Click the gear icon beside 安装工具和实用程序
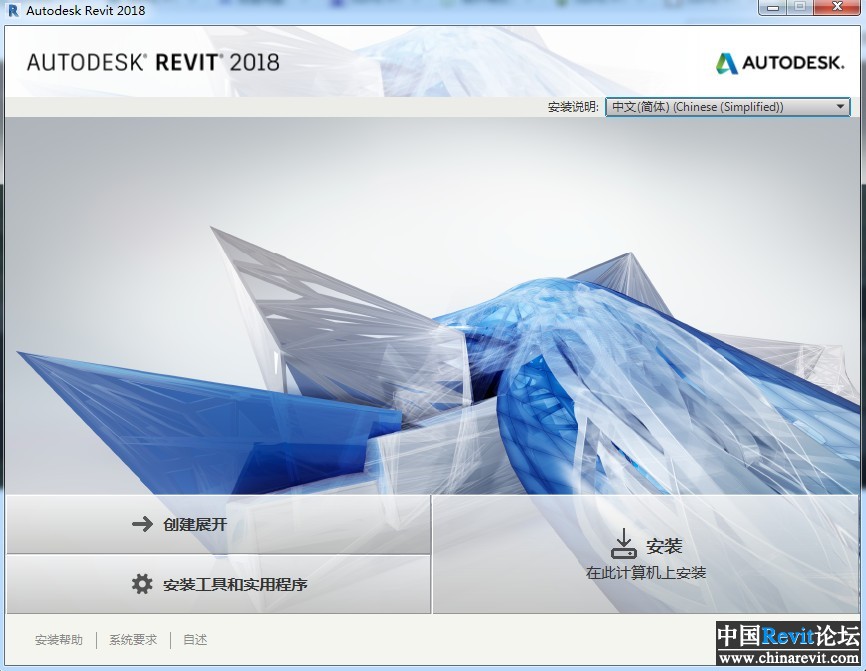Screen dimensions: 866x671 tap(142, 584)
